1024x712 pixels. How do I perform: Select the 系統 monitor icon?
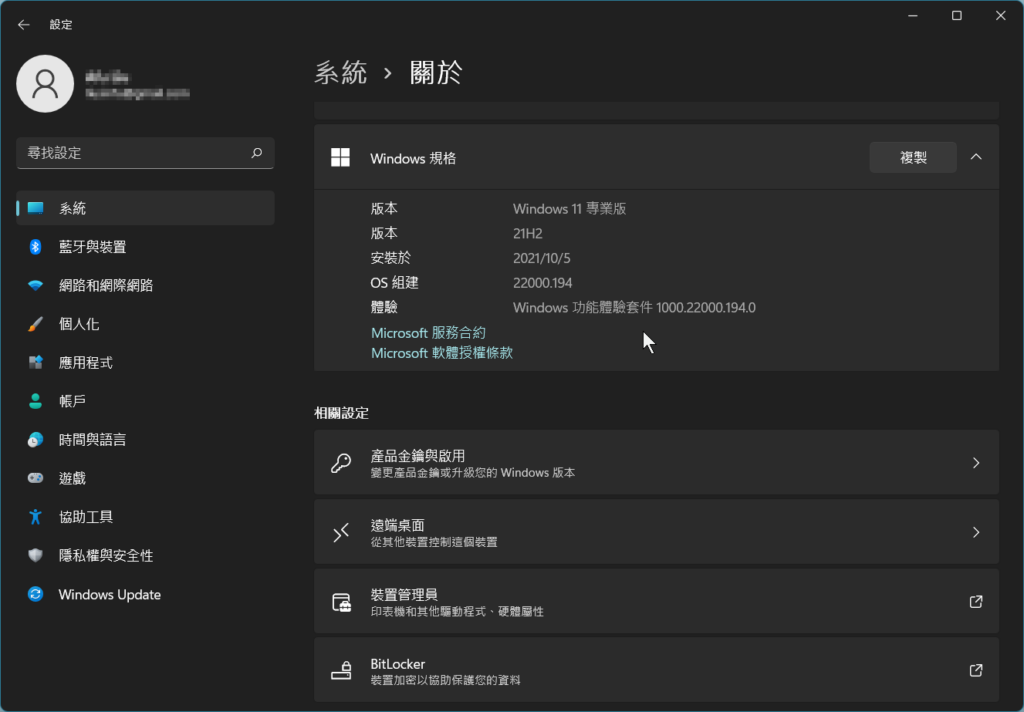click(x=35, y=208)
